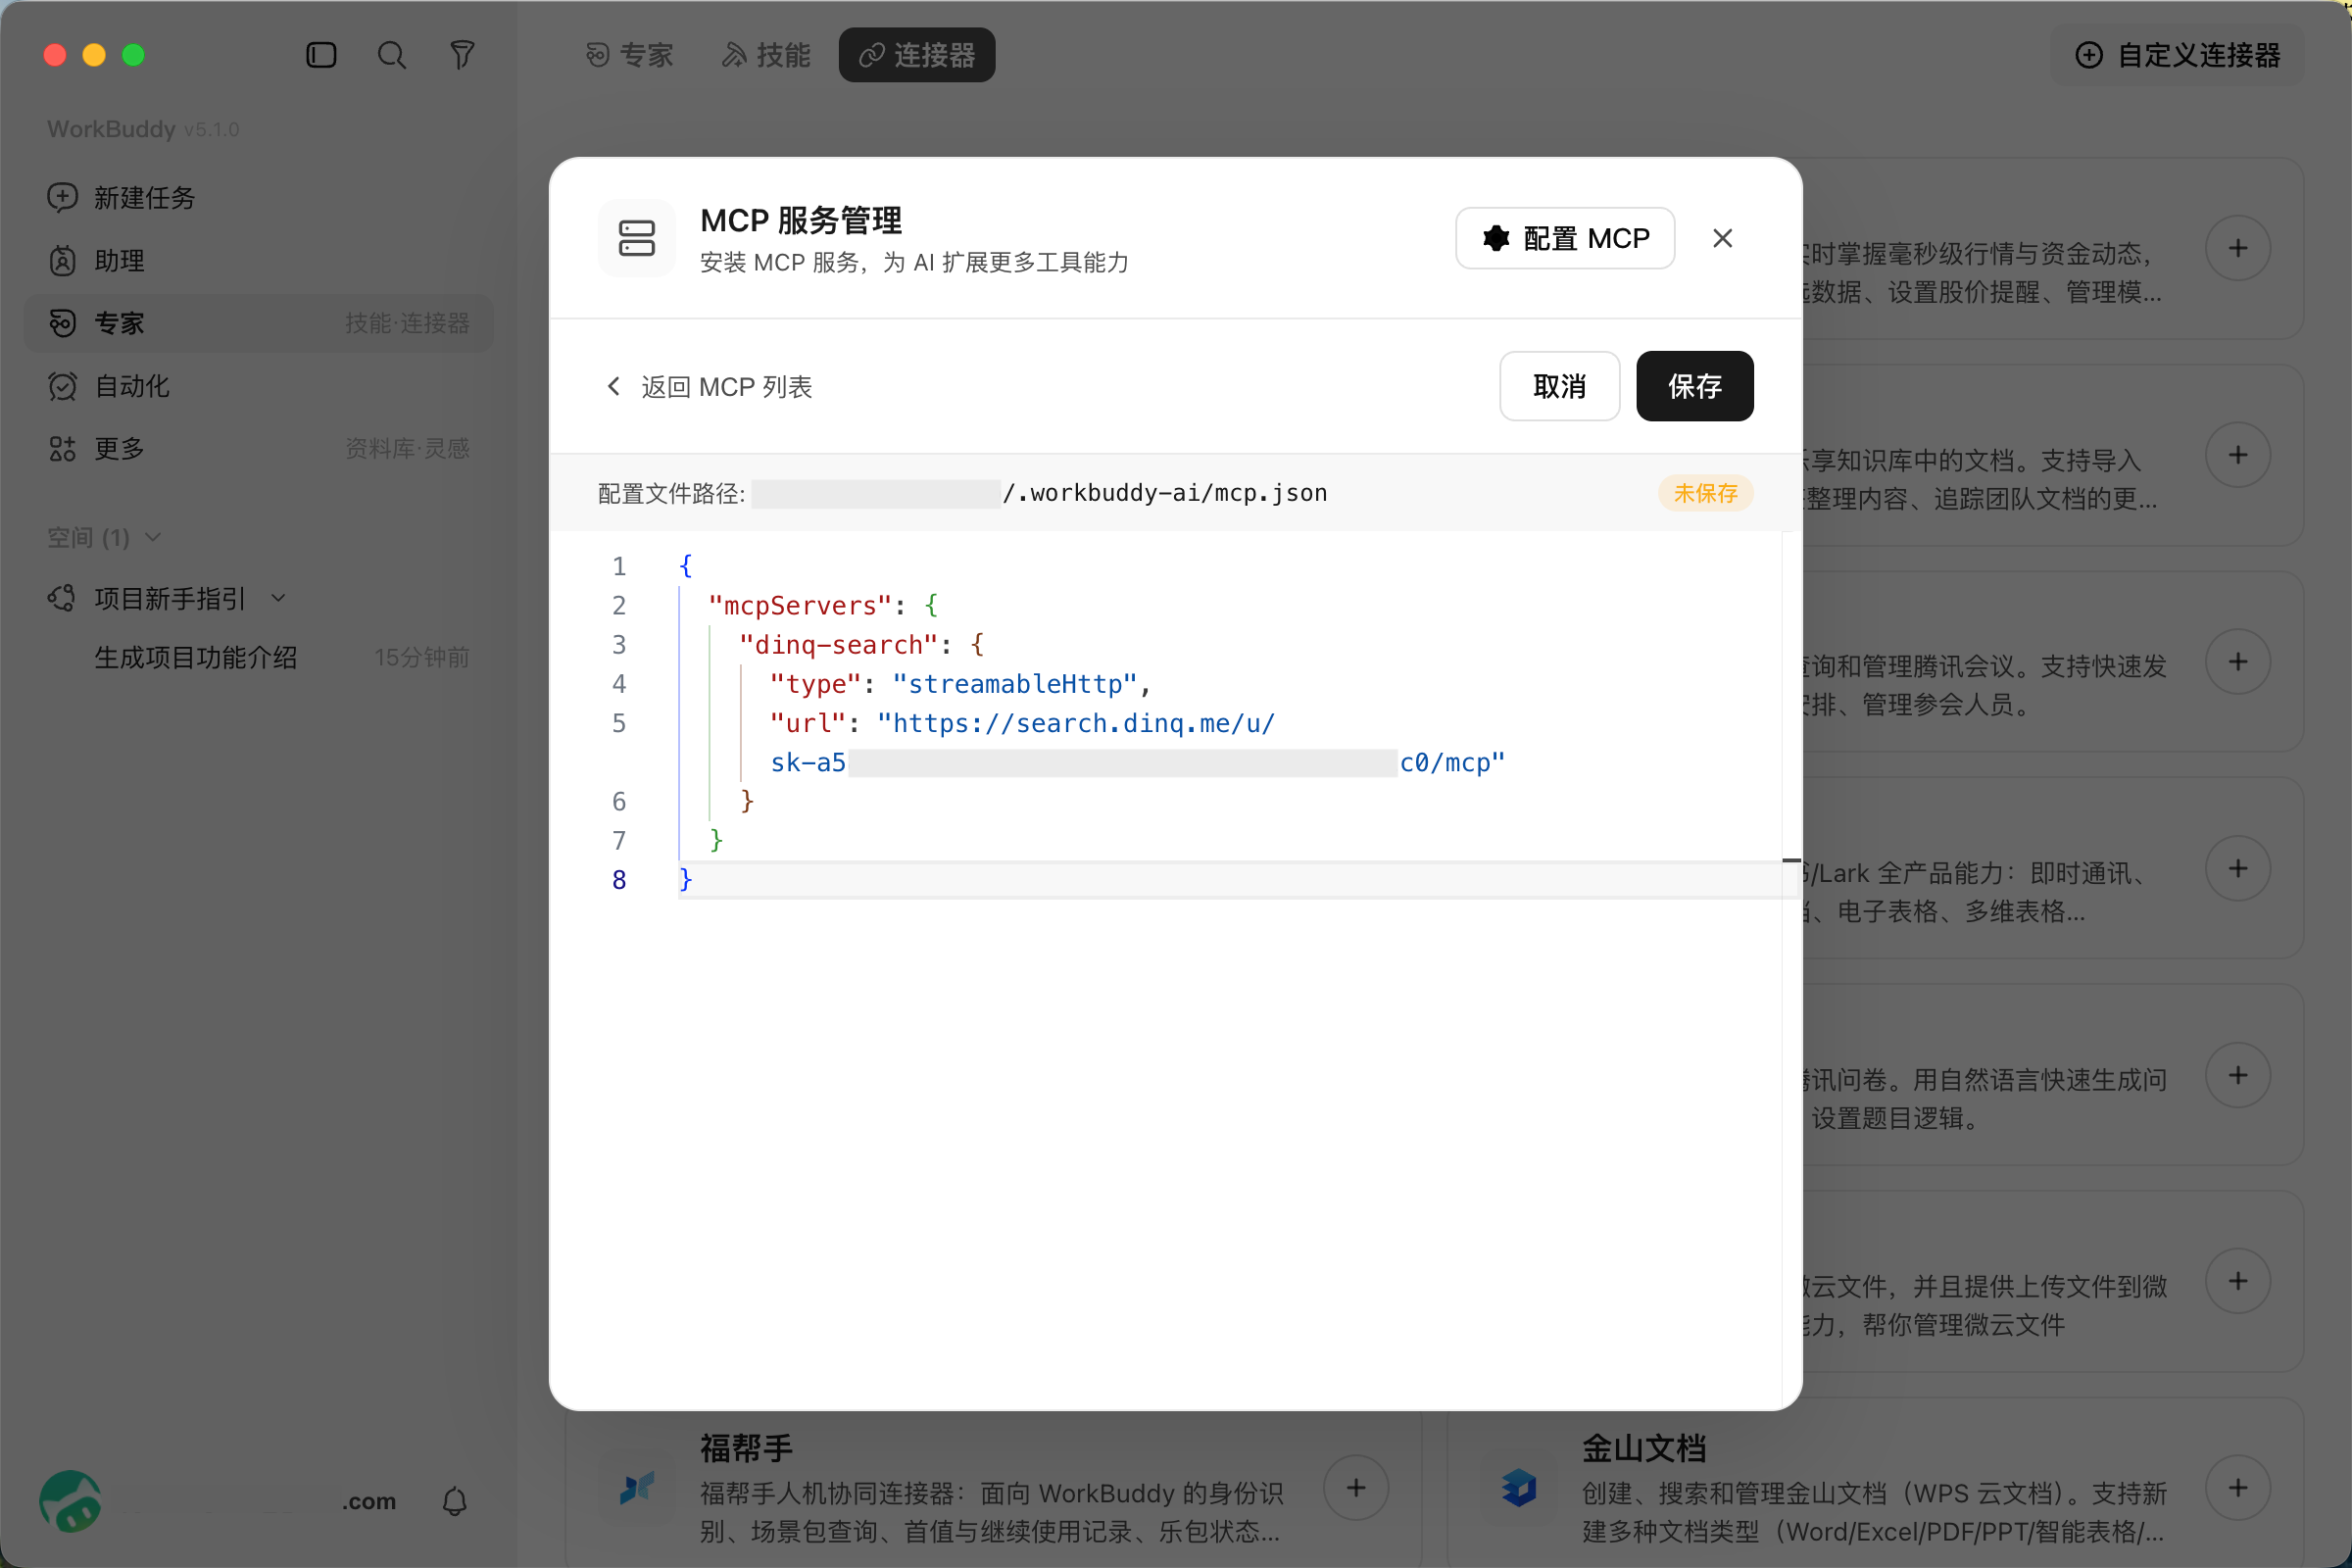Place cursor on "mcpServers" line
The width and height of the screenshot is (2352, 1568).
823,605
